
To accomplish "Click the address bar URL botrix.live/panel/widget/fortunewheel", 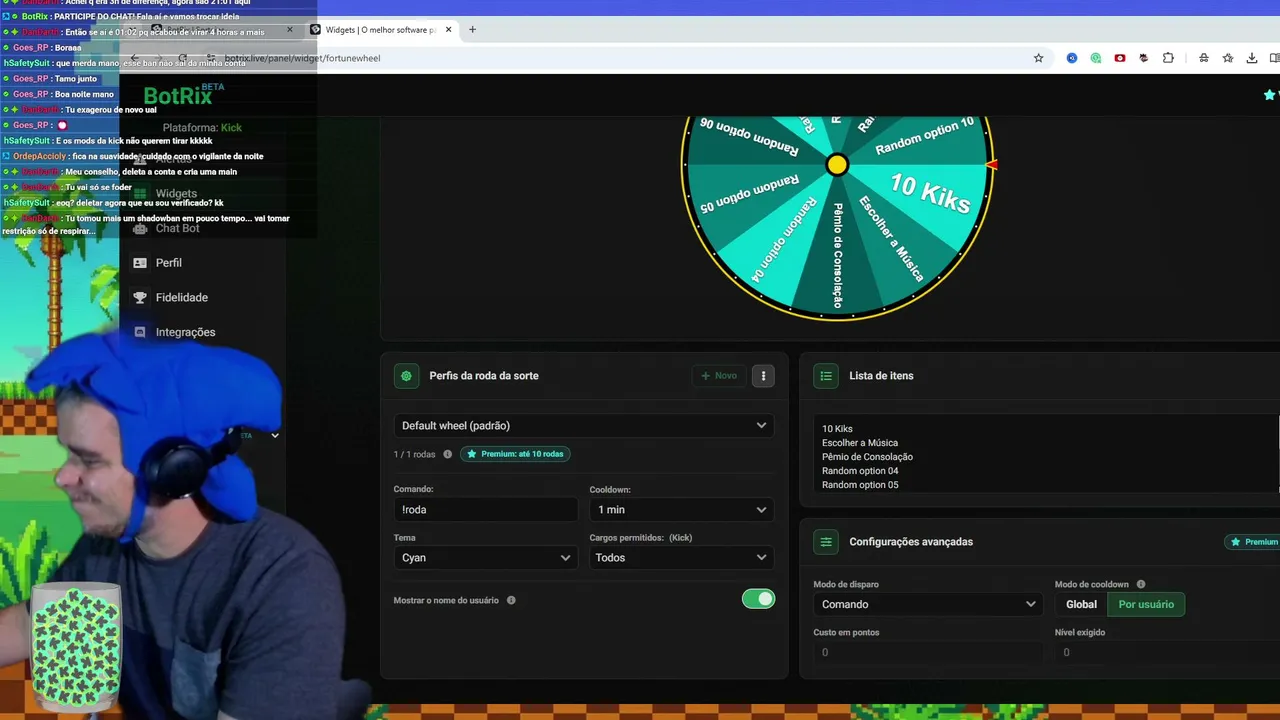I will pos(302,58).
